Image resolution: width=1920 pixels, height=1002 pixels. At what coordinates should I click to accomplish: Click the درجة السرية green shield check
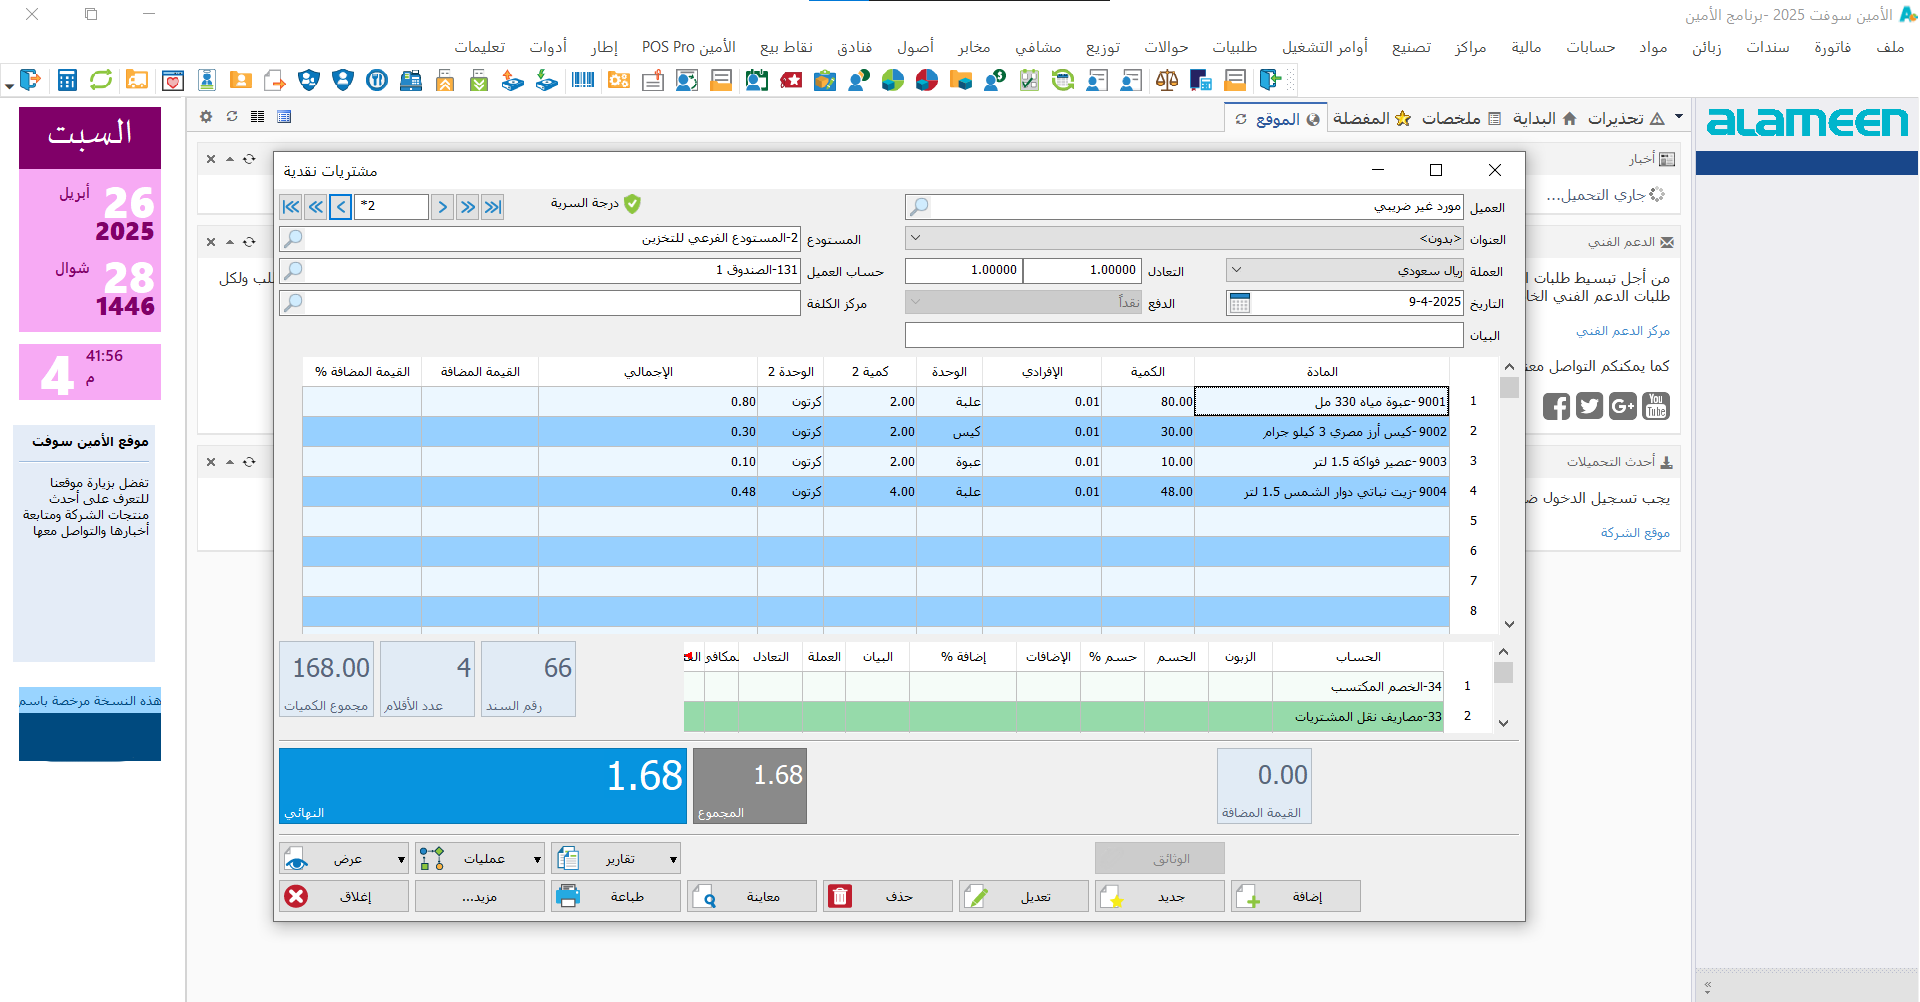(x=632, y=204)
